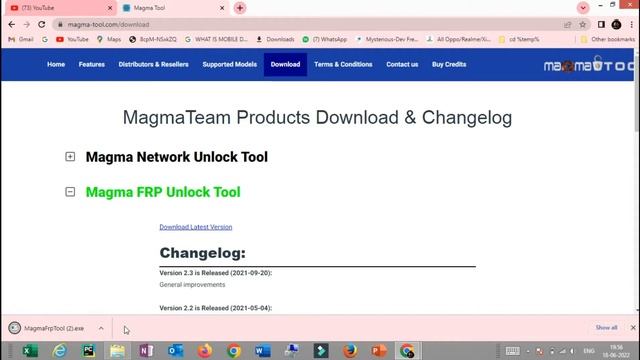The height and width of the screenshot is (360, 640).
Task: Open the 8cpM-N5xkZQ bookmark
Action: [153, 39]
